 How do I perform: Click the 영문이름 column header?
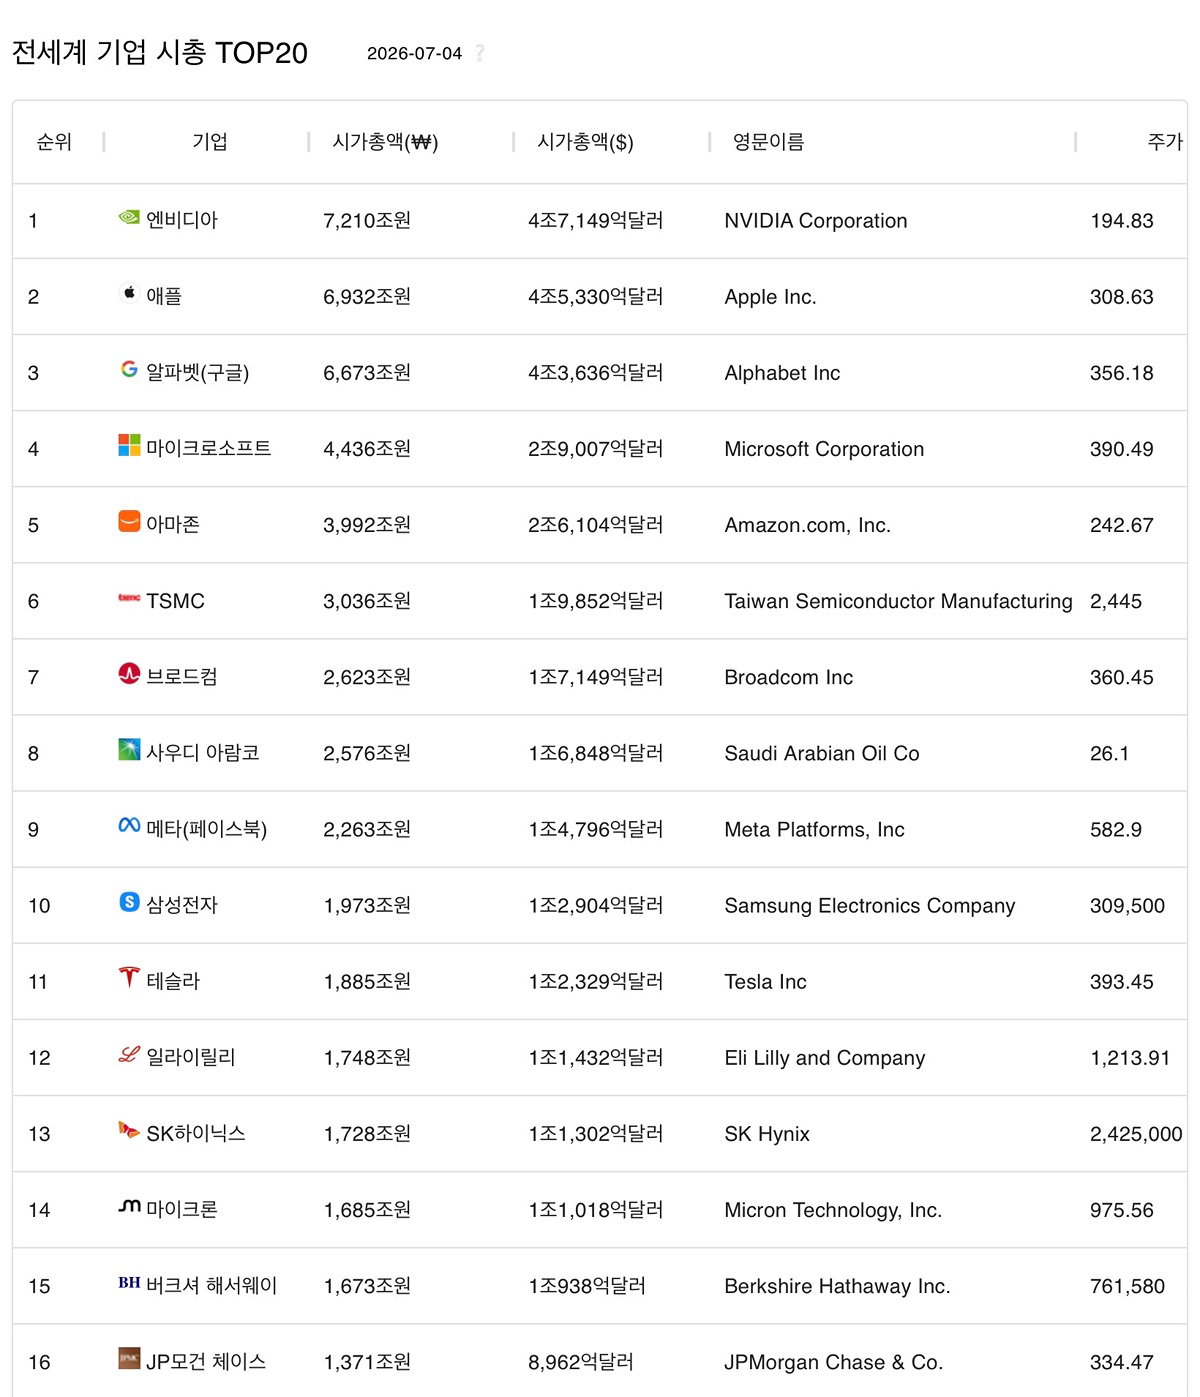coord(768,142)
